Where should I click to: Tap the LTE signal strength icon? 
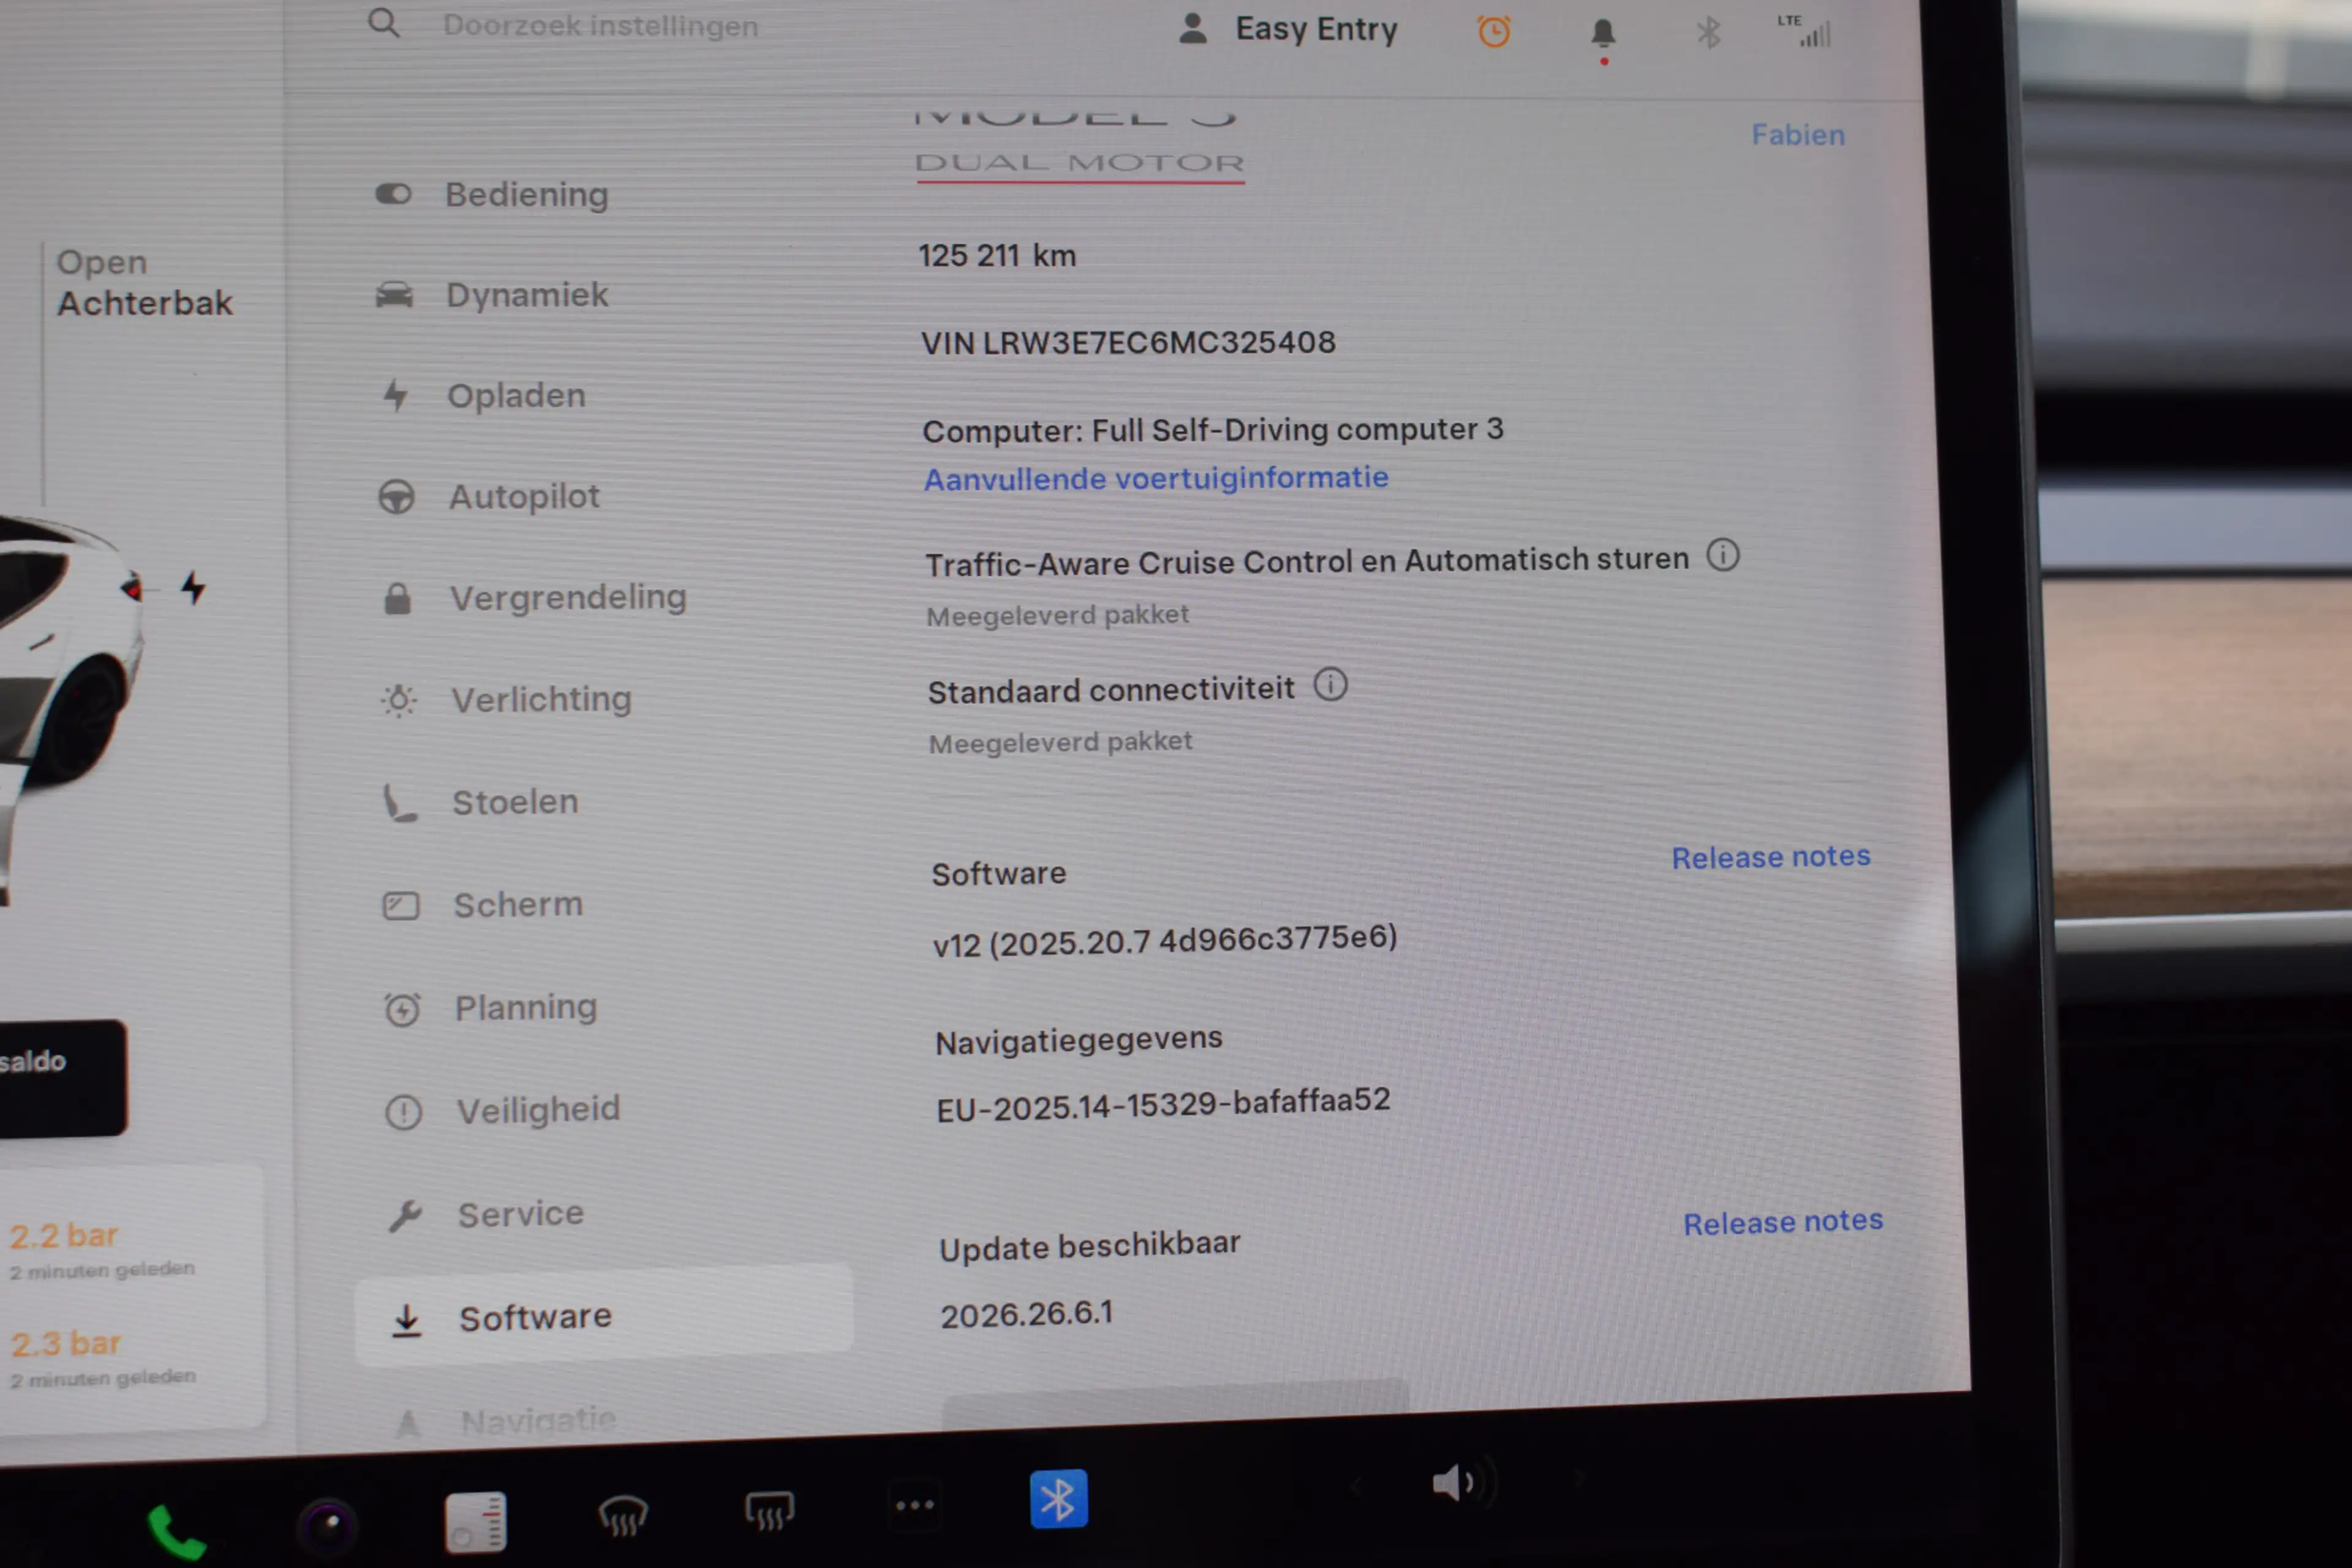tap(1805, 31)
